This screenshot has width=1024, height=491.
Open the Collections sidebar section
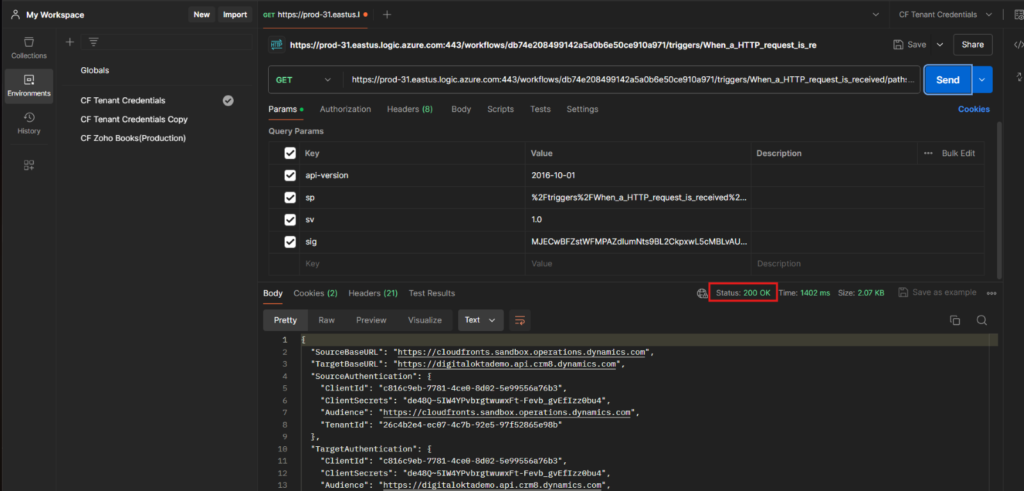[x=29, y=48]
